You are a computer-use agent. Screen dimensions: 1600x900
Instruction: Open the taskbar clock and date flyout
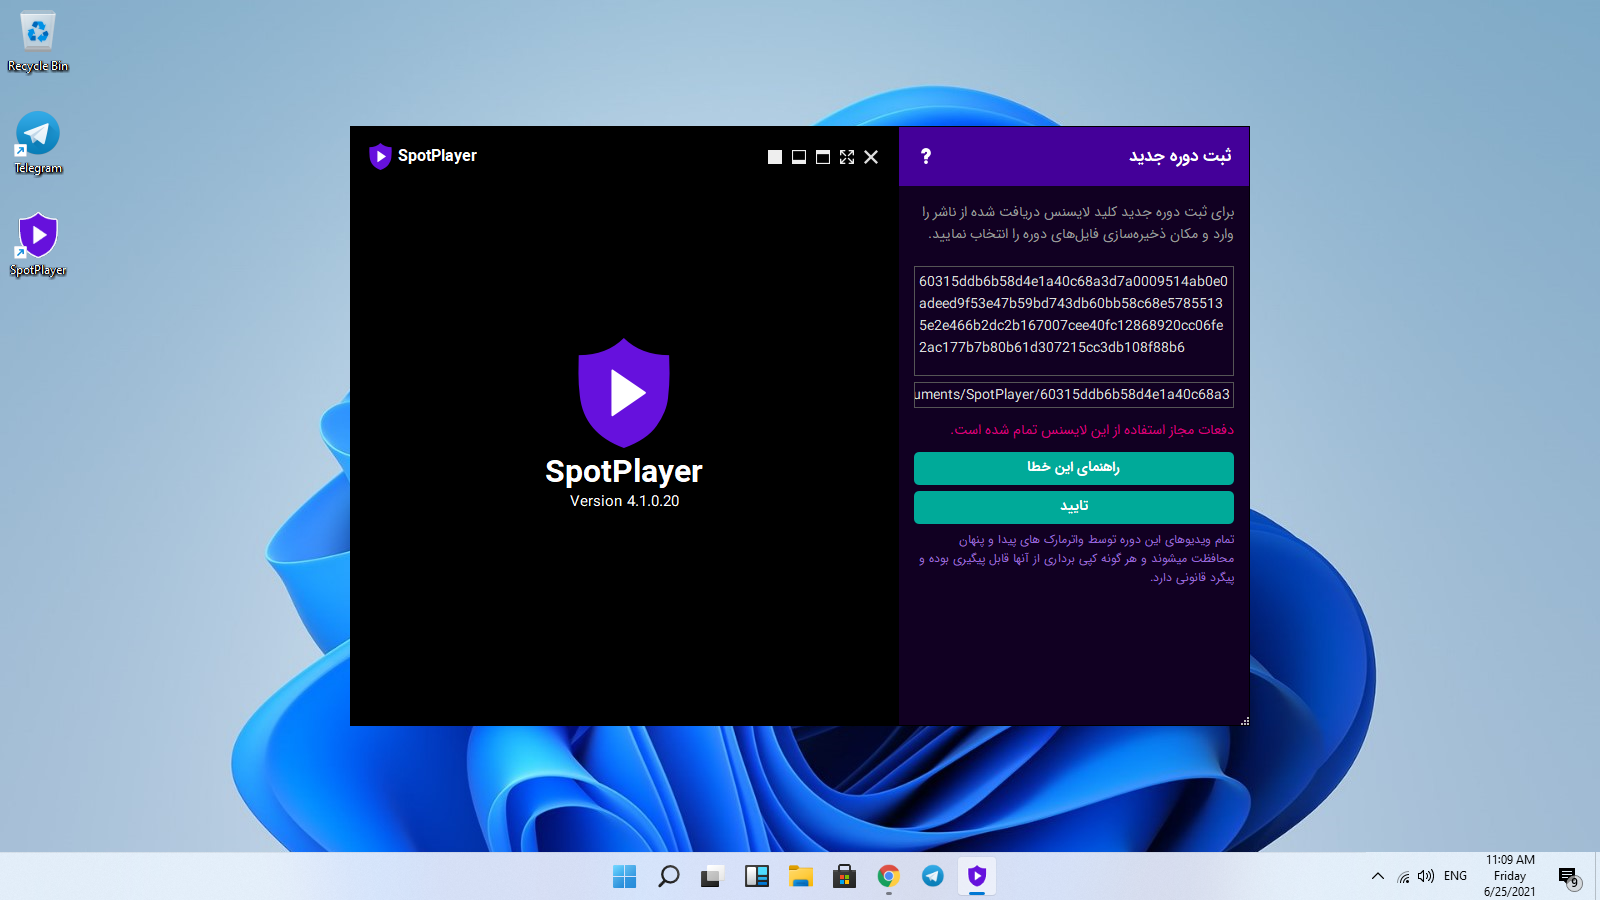pos(1509,876)
